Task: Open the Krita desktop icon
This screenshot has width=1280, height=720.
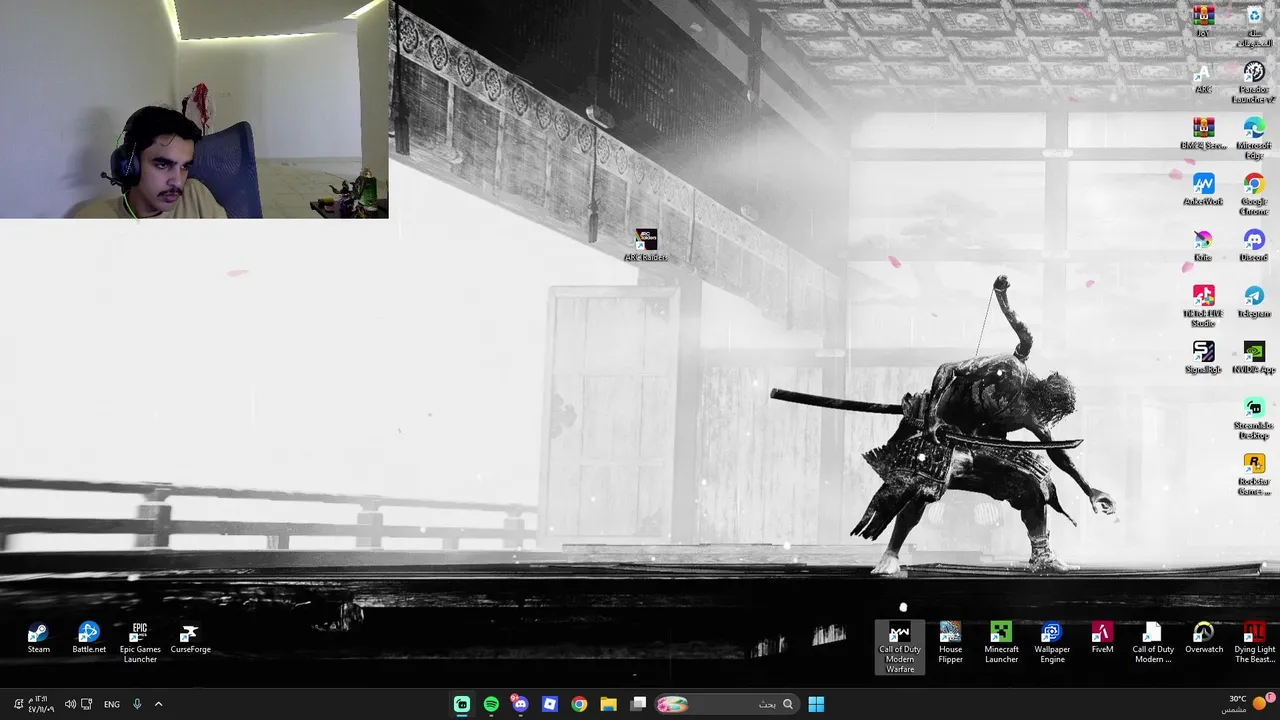Action: pyautogui.click(x=1203, y=245)
